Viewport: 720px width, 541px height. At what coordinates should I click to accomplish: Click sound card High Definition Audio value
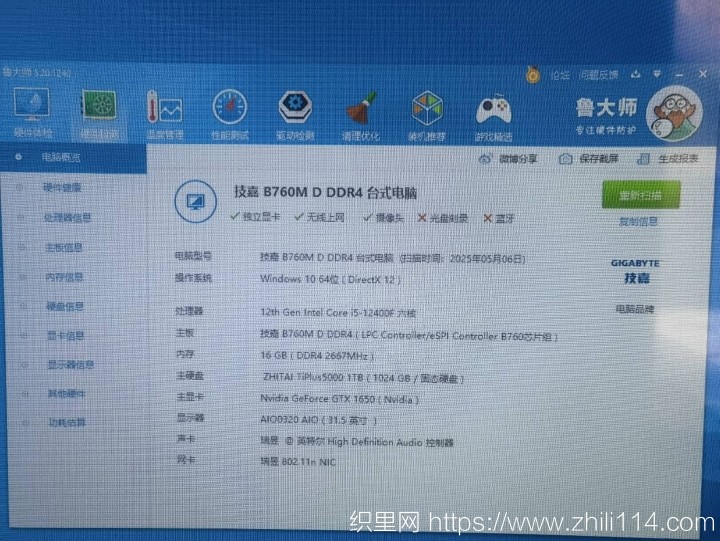[357, 442]
